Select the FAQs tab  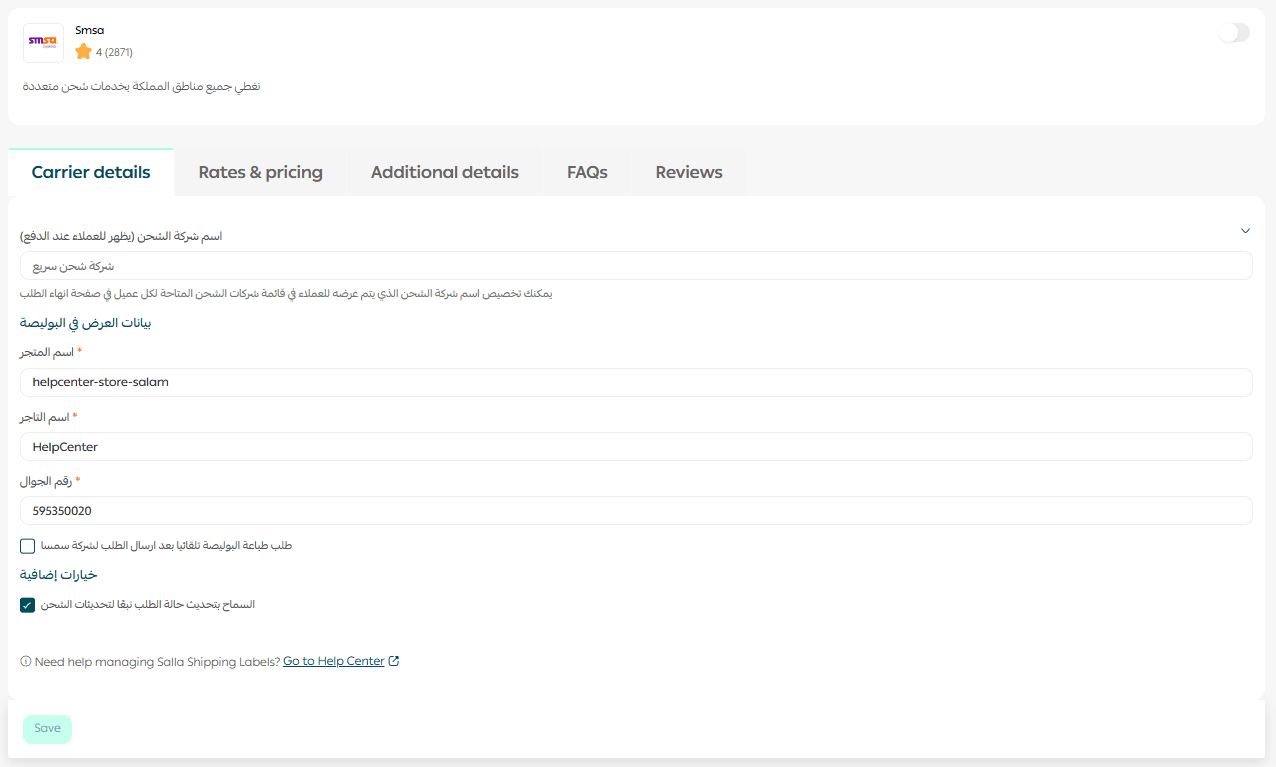[587, 172]
